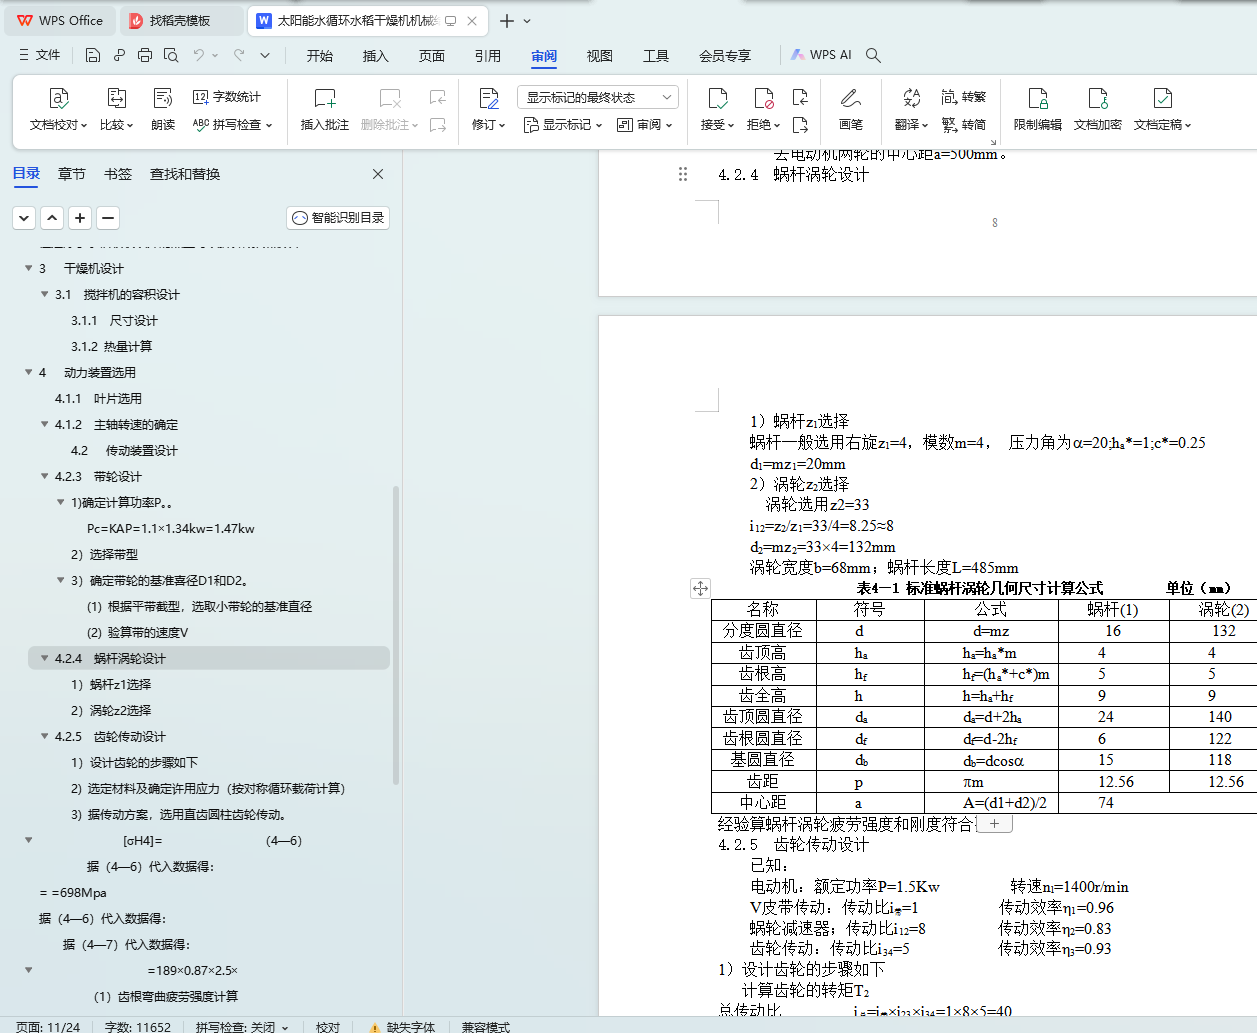Click the plus add heading button
Screen dimensions: 1257x1033
(80, 217)
